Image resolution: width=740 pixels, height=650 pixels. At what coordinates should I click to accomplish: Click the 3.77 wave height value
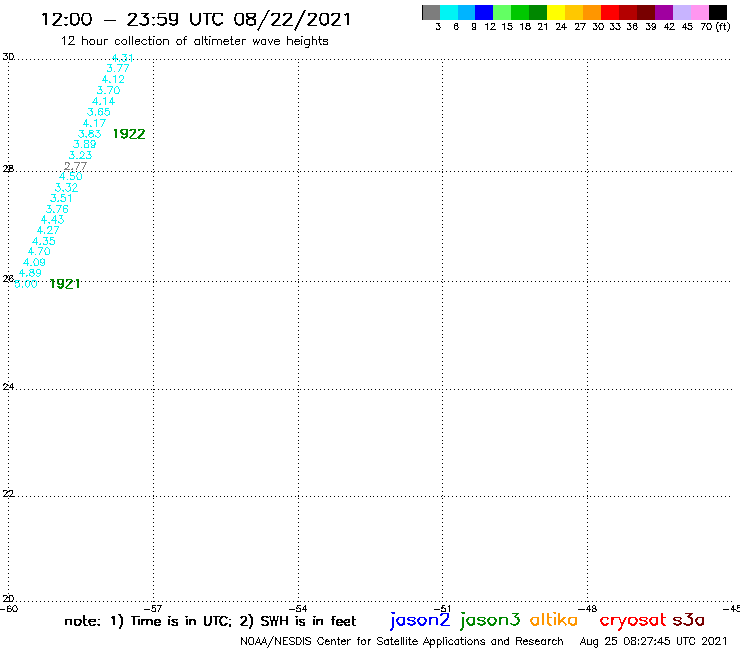pyautogui.click(x=118, y=68)
